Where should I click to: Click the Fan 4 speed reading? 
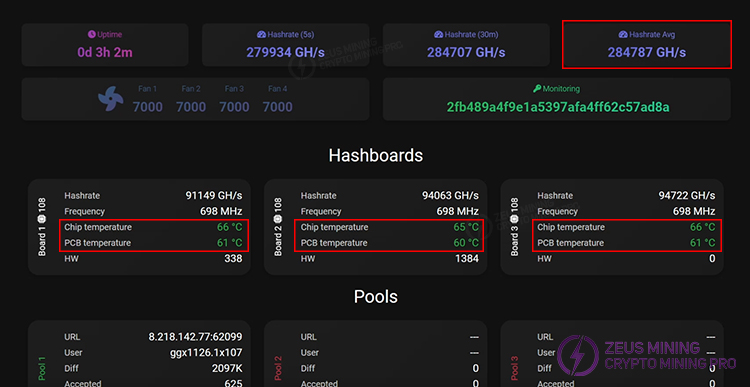[277, 107]
